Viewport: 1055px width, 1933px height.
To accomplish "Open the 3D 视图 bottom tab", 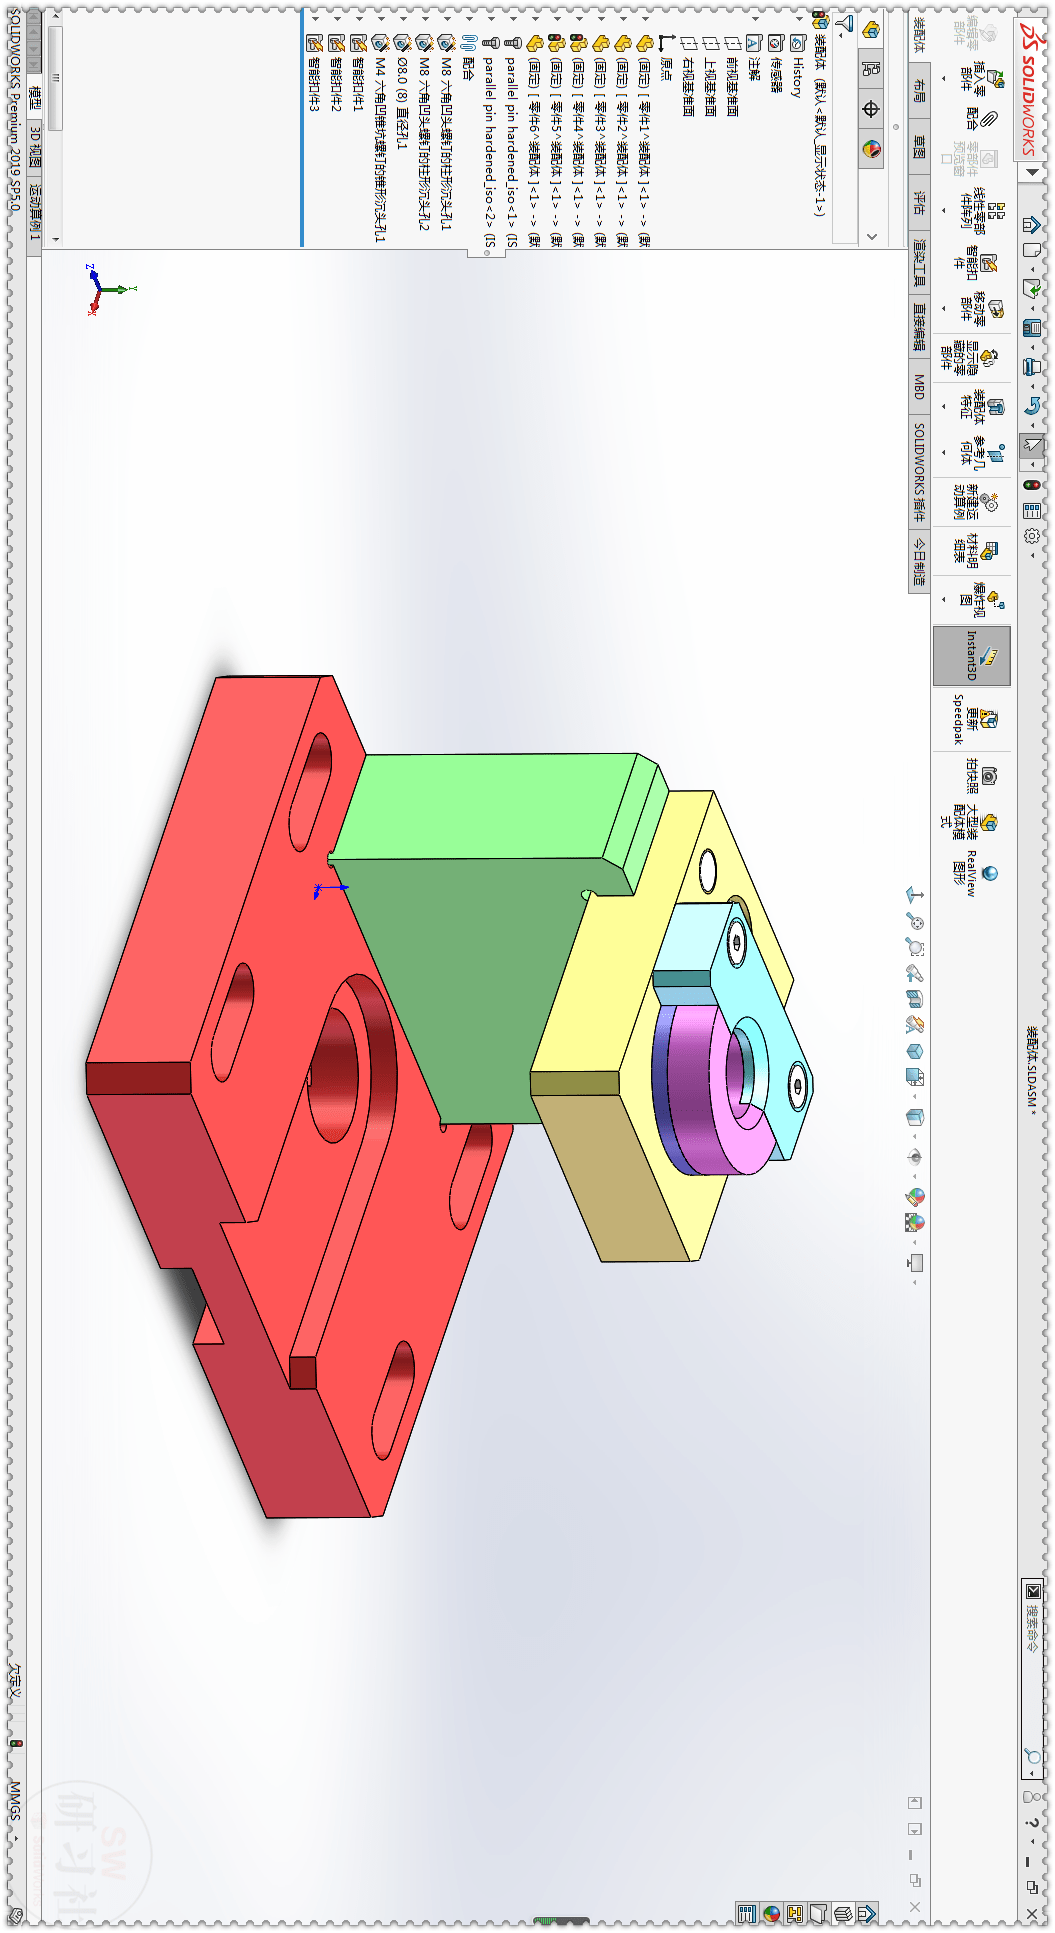I will pos(35,147).
